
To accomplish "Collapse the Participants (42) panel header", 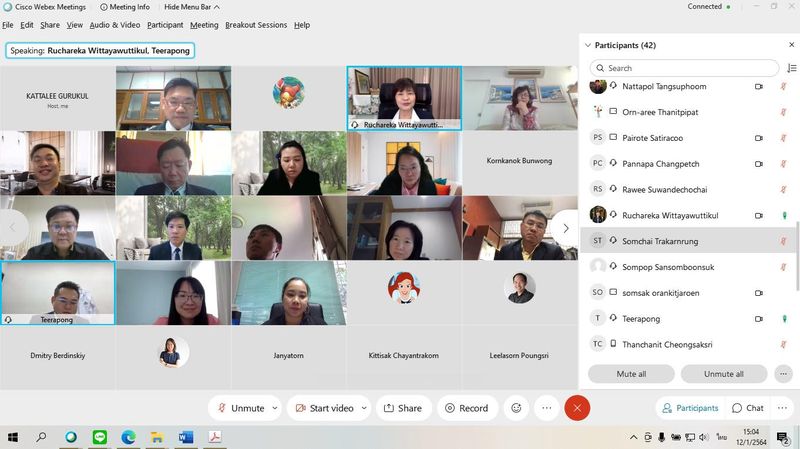I will point(587,45).
